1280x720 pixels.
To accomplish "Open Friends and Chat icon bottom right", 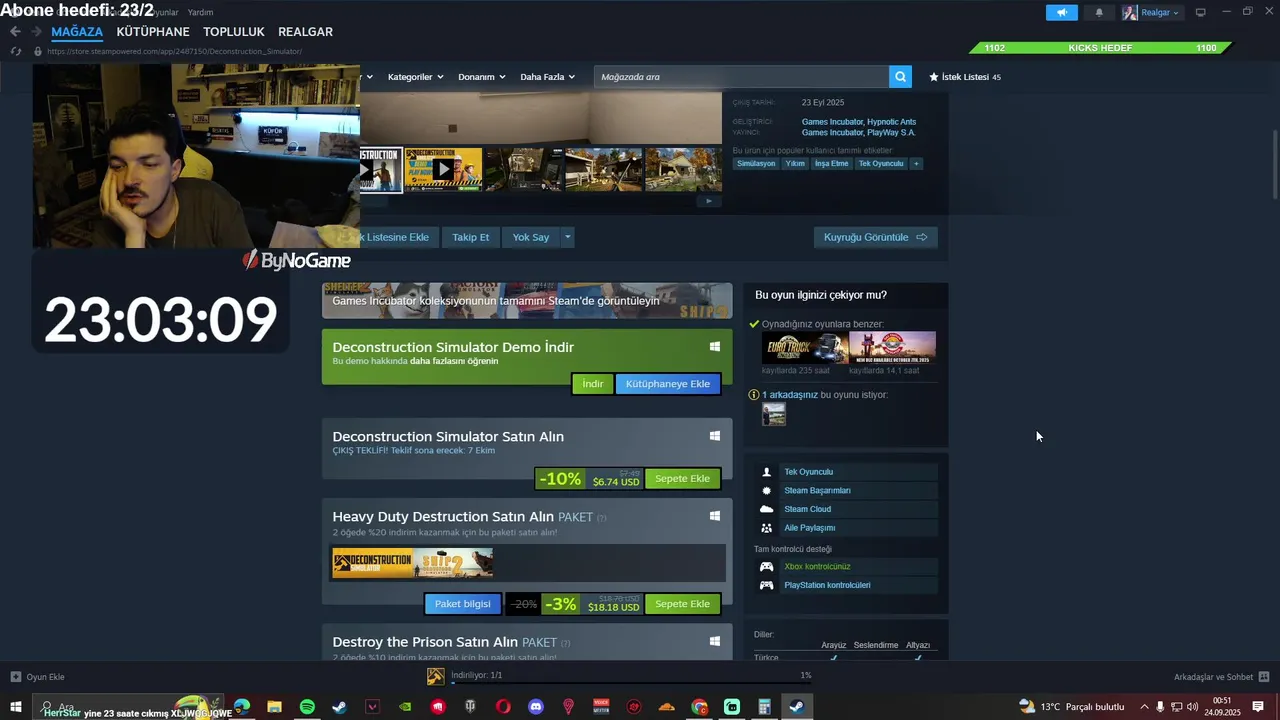I will [1264, 677].
